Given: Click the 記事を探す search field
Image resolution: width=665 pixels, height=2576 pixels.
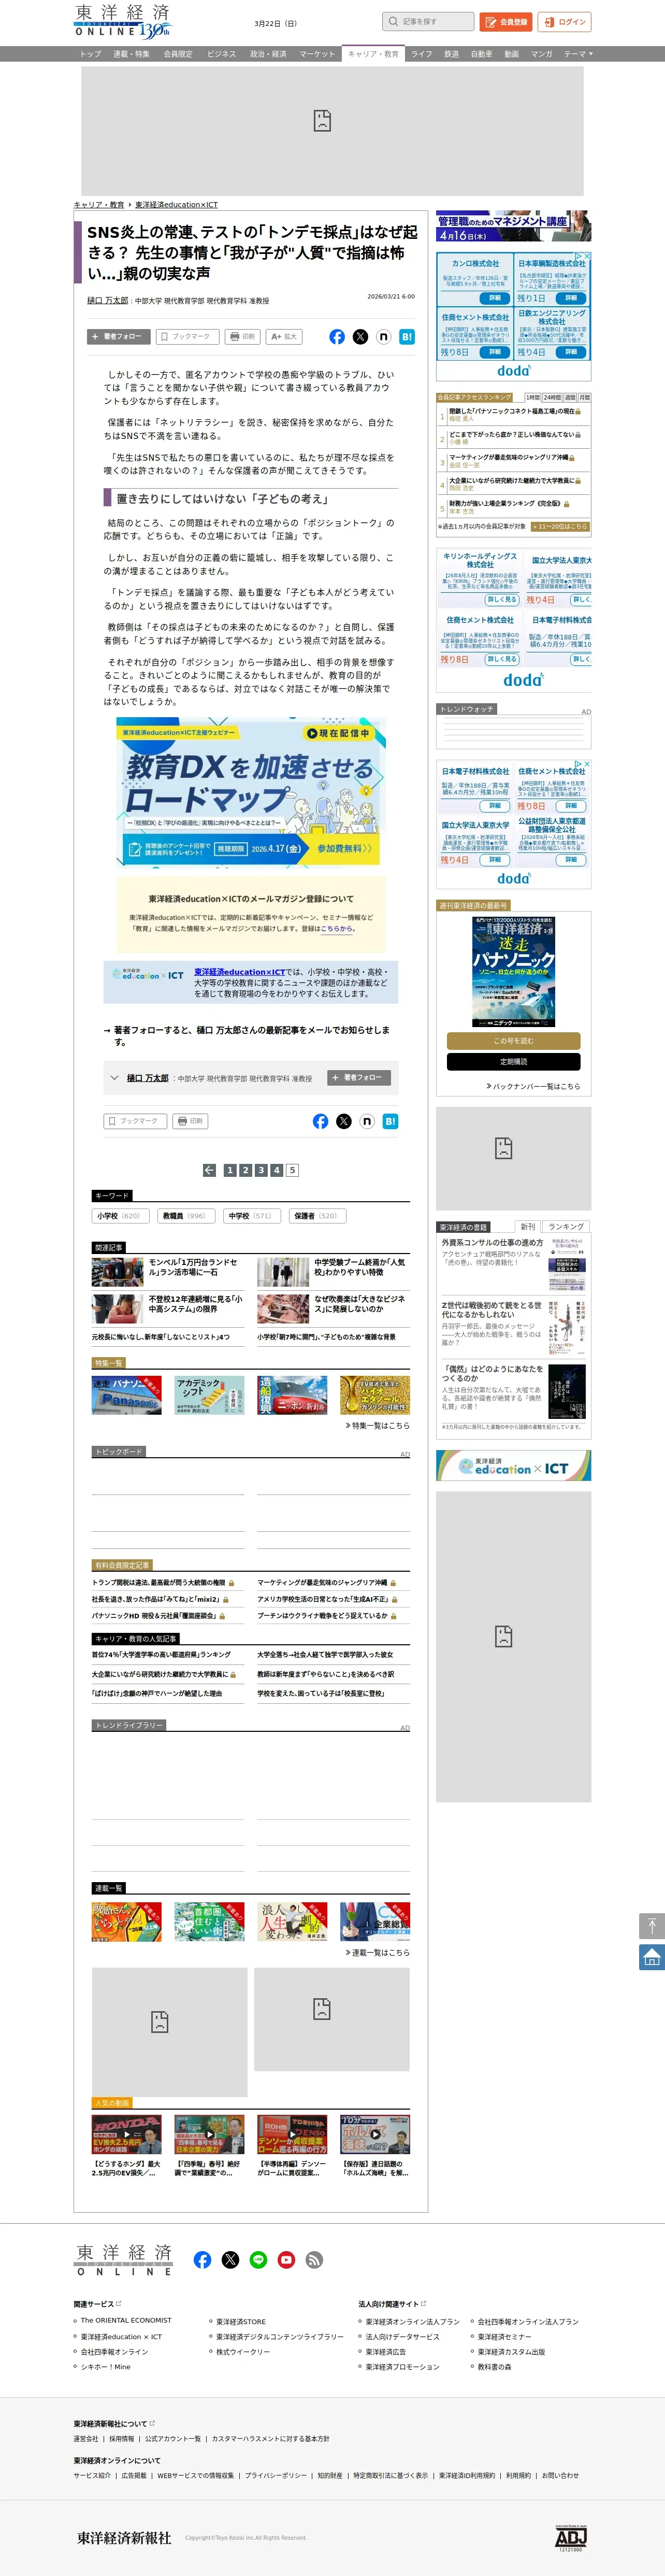Looking at the screenshot, I should click(x=428, y=21).
